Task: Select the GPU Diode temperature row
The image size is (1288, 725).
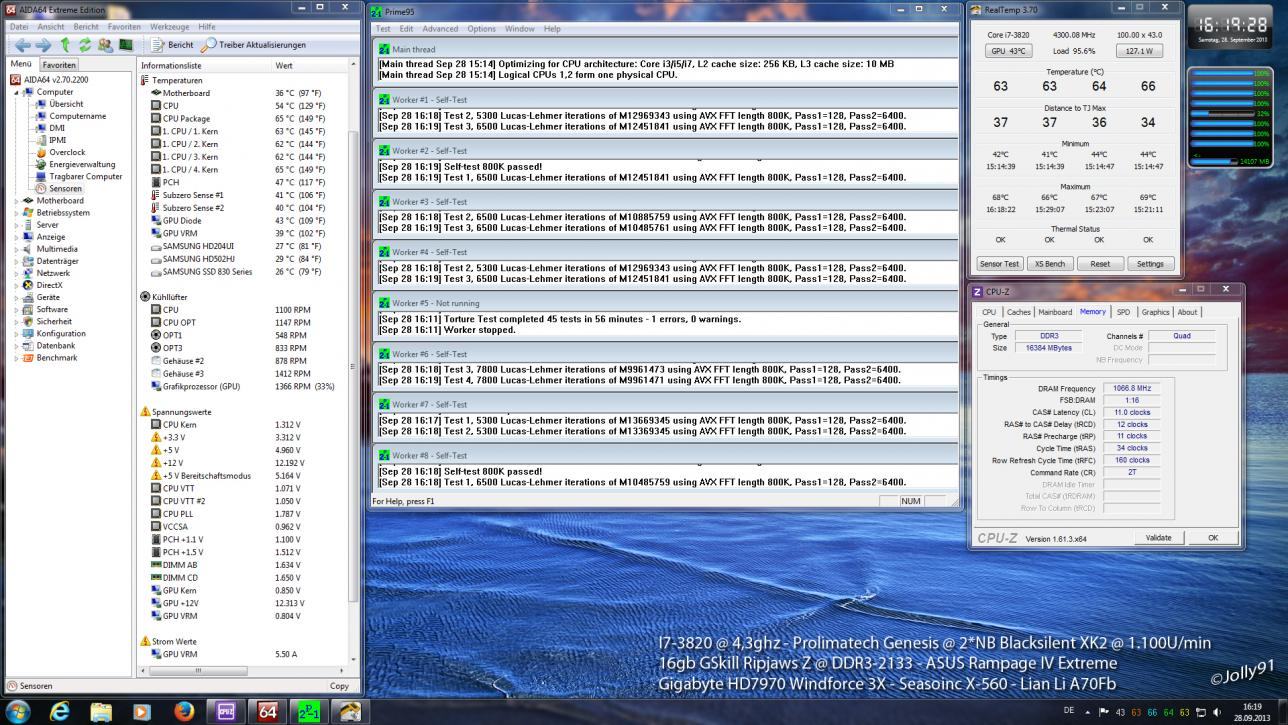Action: (242, 221)
